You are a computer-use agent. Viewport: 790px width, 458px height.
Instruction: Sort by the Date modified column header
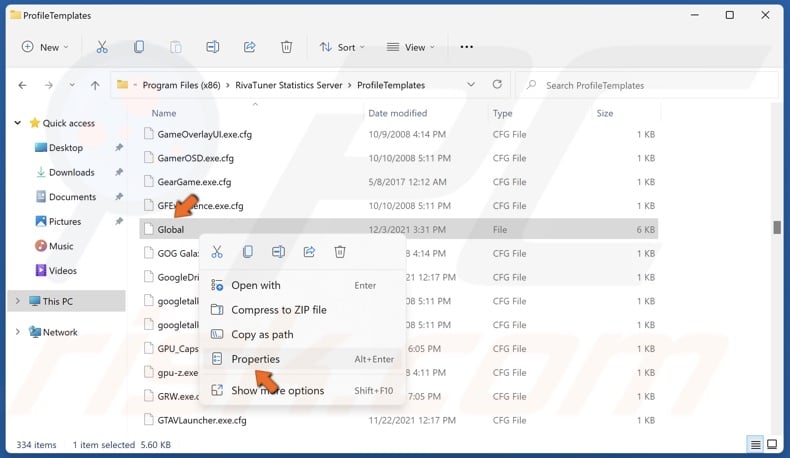(x=398, y=113)
